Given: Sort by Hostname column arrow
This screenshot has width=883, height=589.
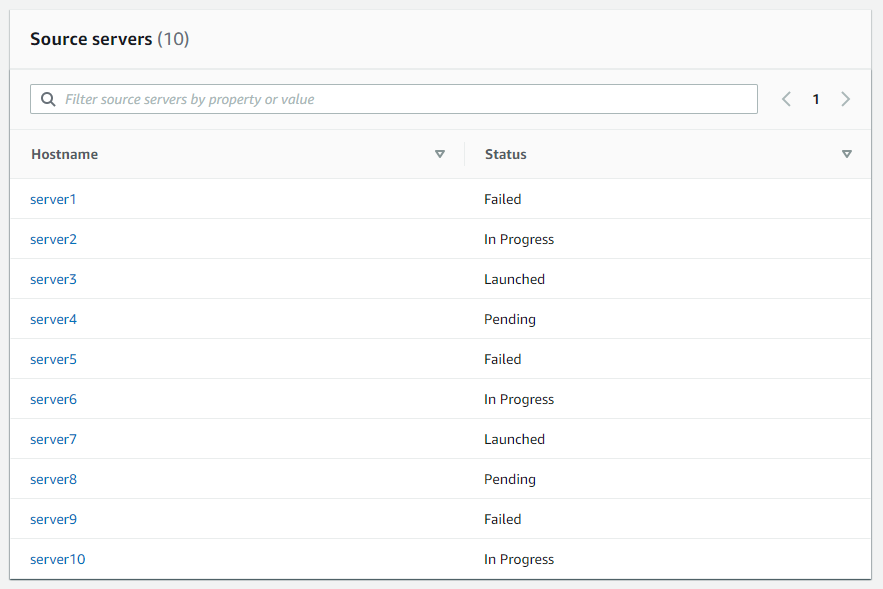Looking at the screenshot, I should [x=440, y=154].
